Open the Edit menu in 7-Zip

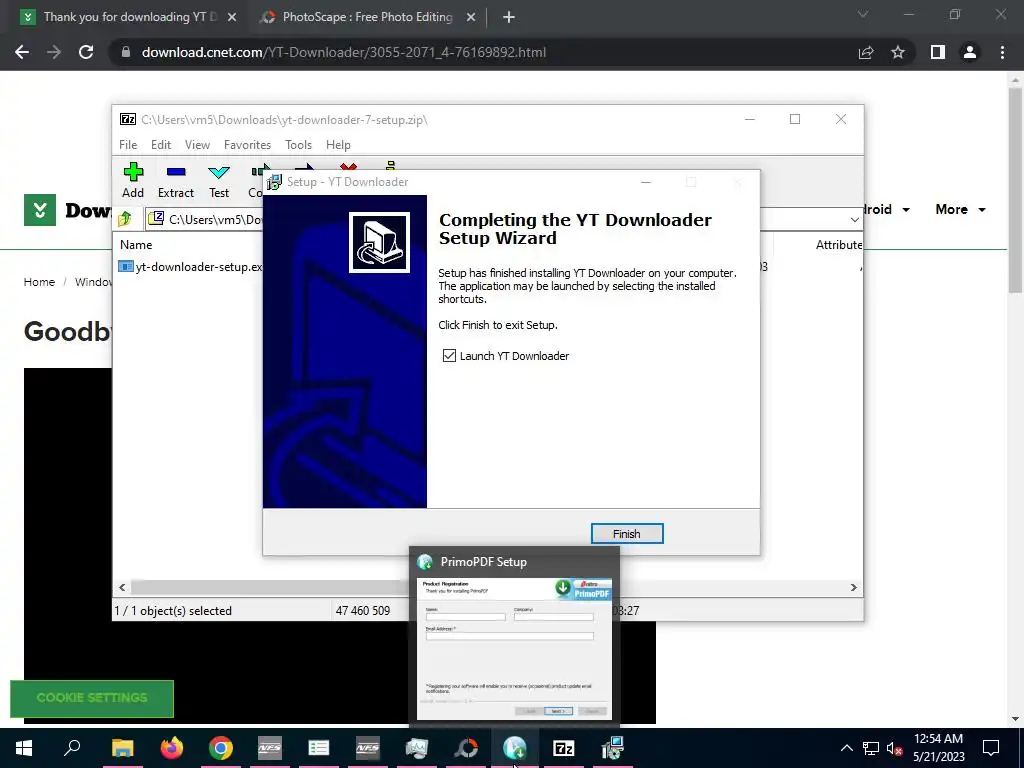(x=161, y=144)
